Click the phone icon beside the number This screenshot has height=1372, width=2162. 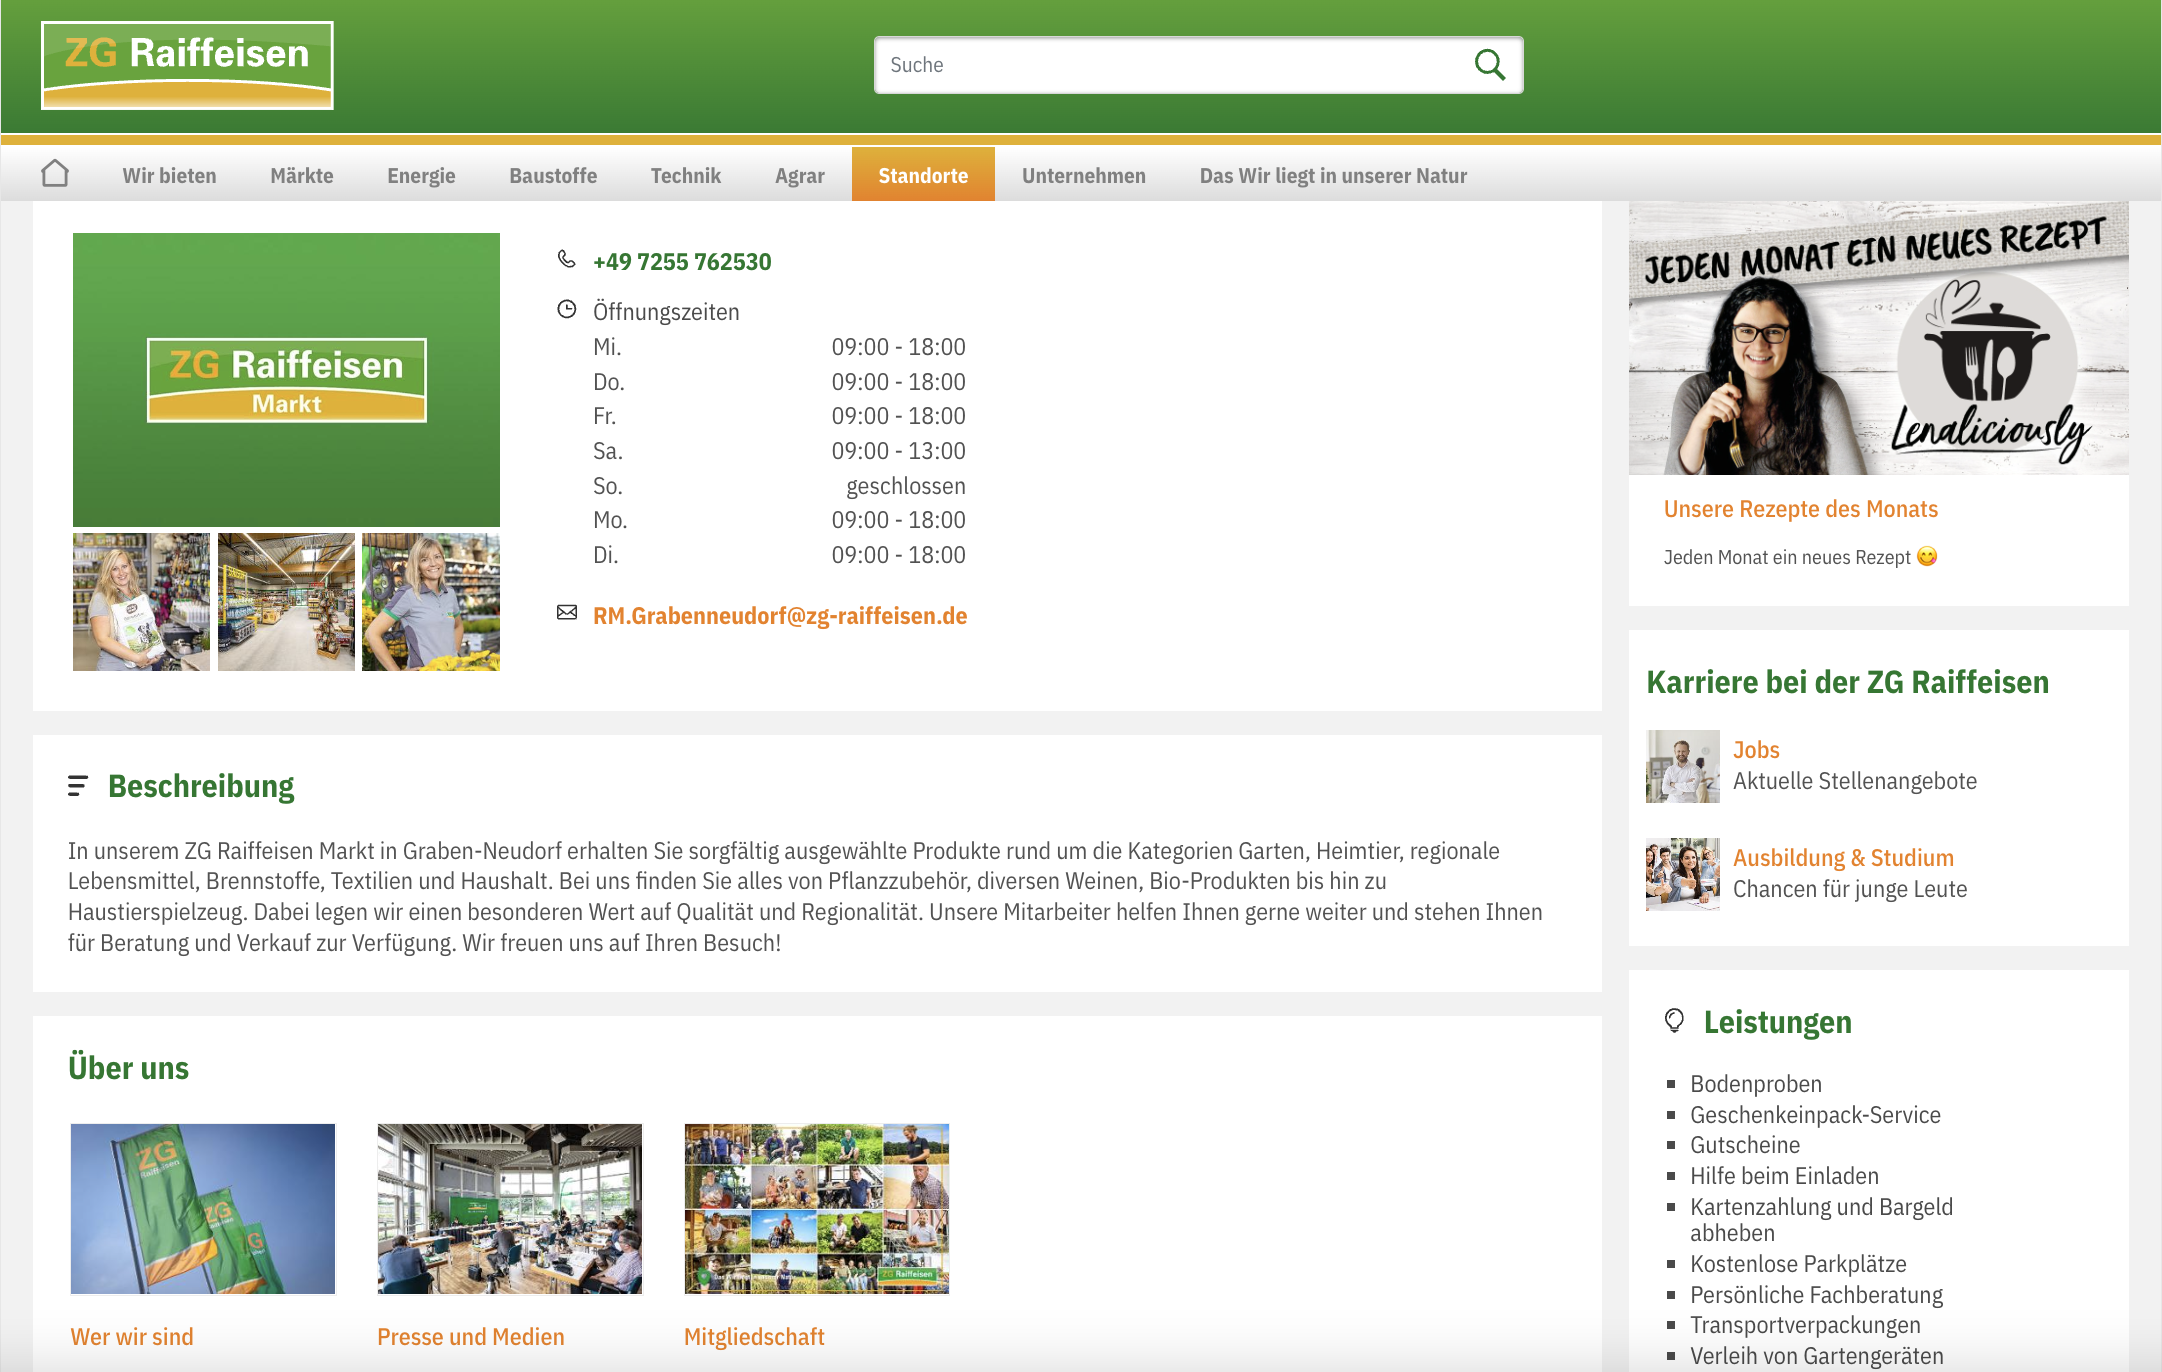point(566,260)
